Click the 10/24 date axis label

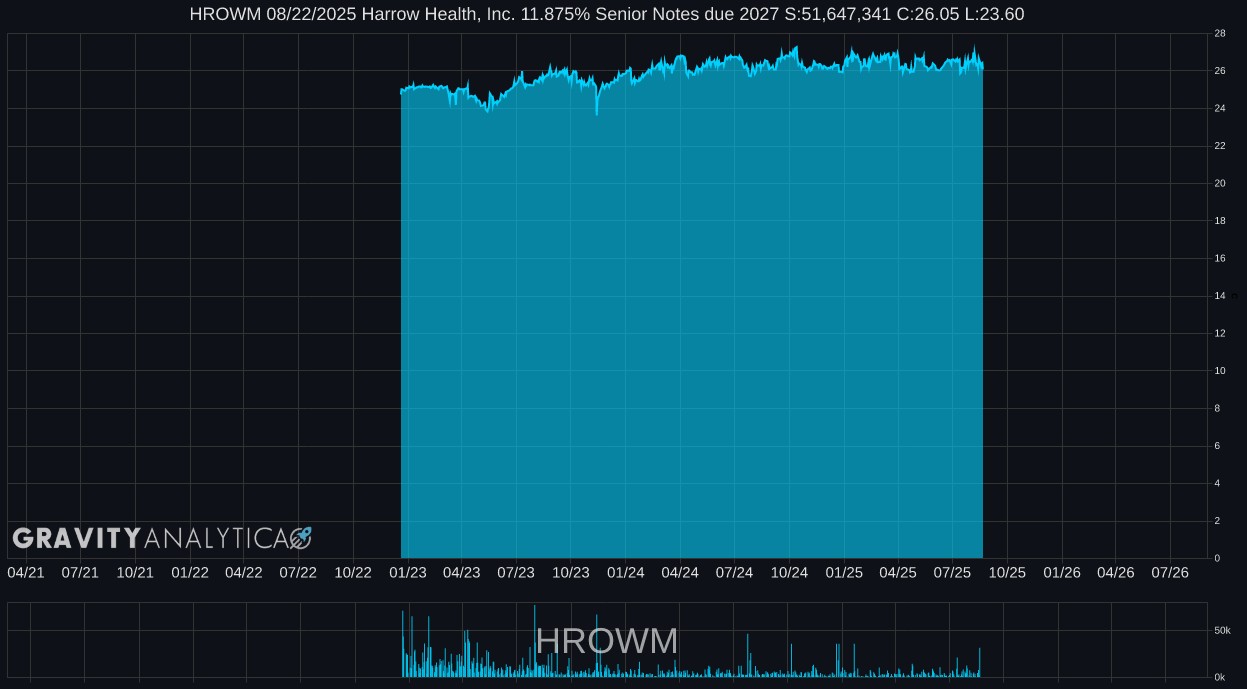click(790, 572)
